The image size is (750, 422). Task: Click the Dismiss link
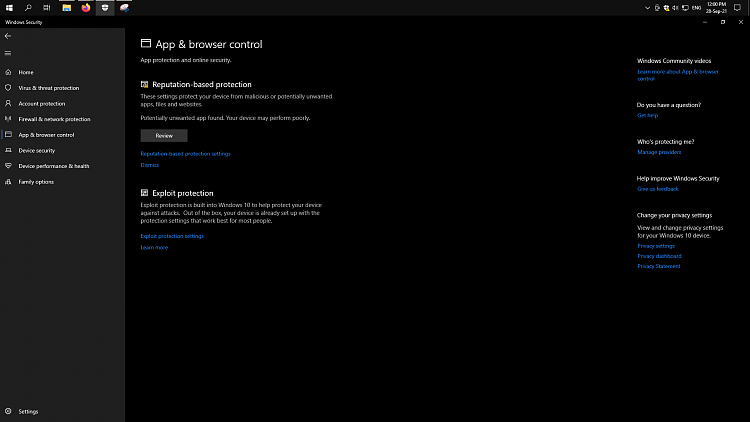150,165
